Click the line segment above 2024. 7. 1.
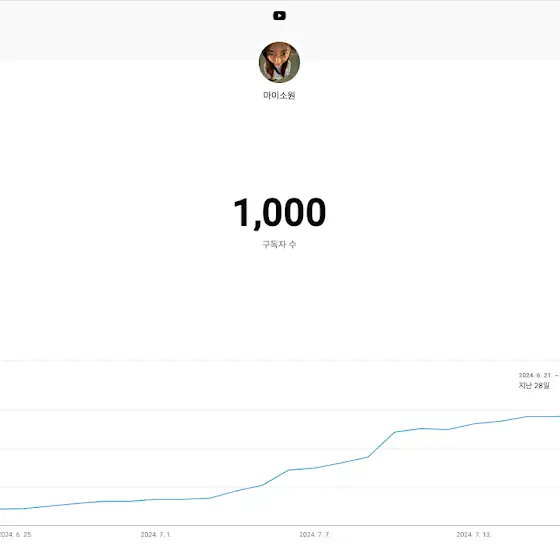 click(x=156, y=500)
